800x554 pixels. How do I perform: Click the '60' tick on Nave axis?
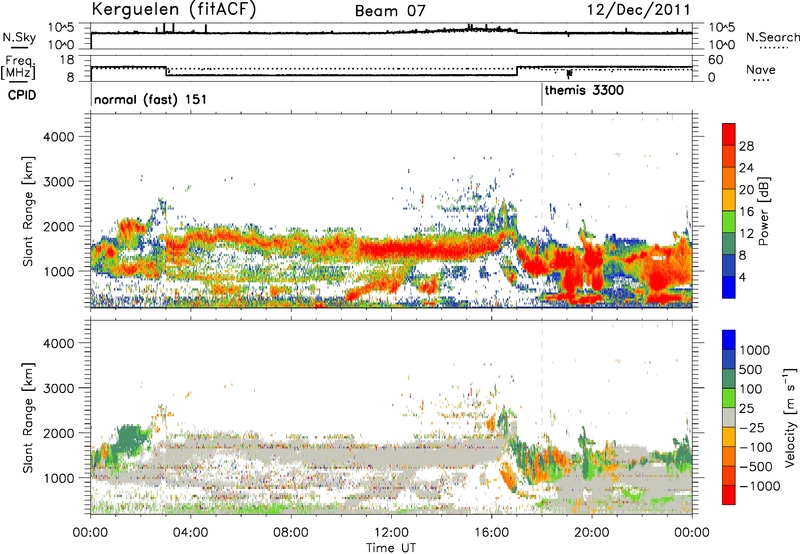(x=716, y=60)
